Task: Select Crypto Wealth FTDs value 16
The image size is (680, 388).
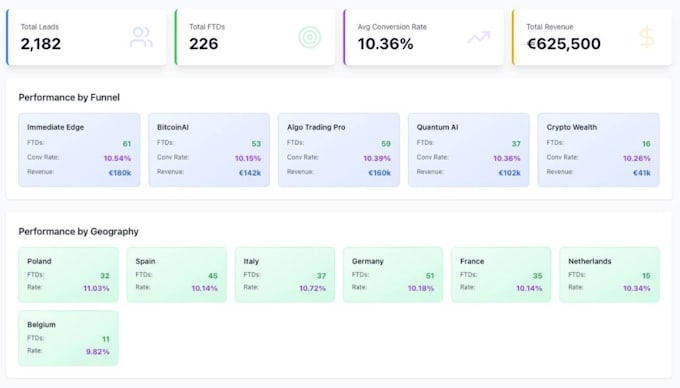Action: click(x=646, y=143)
